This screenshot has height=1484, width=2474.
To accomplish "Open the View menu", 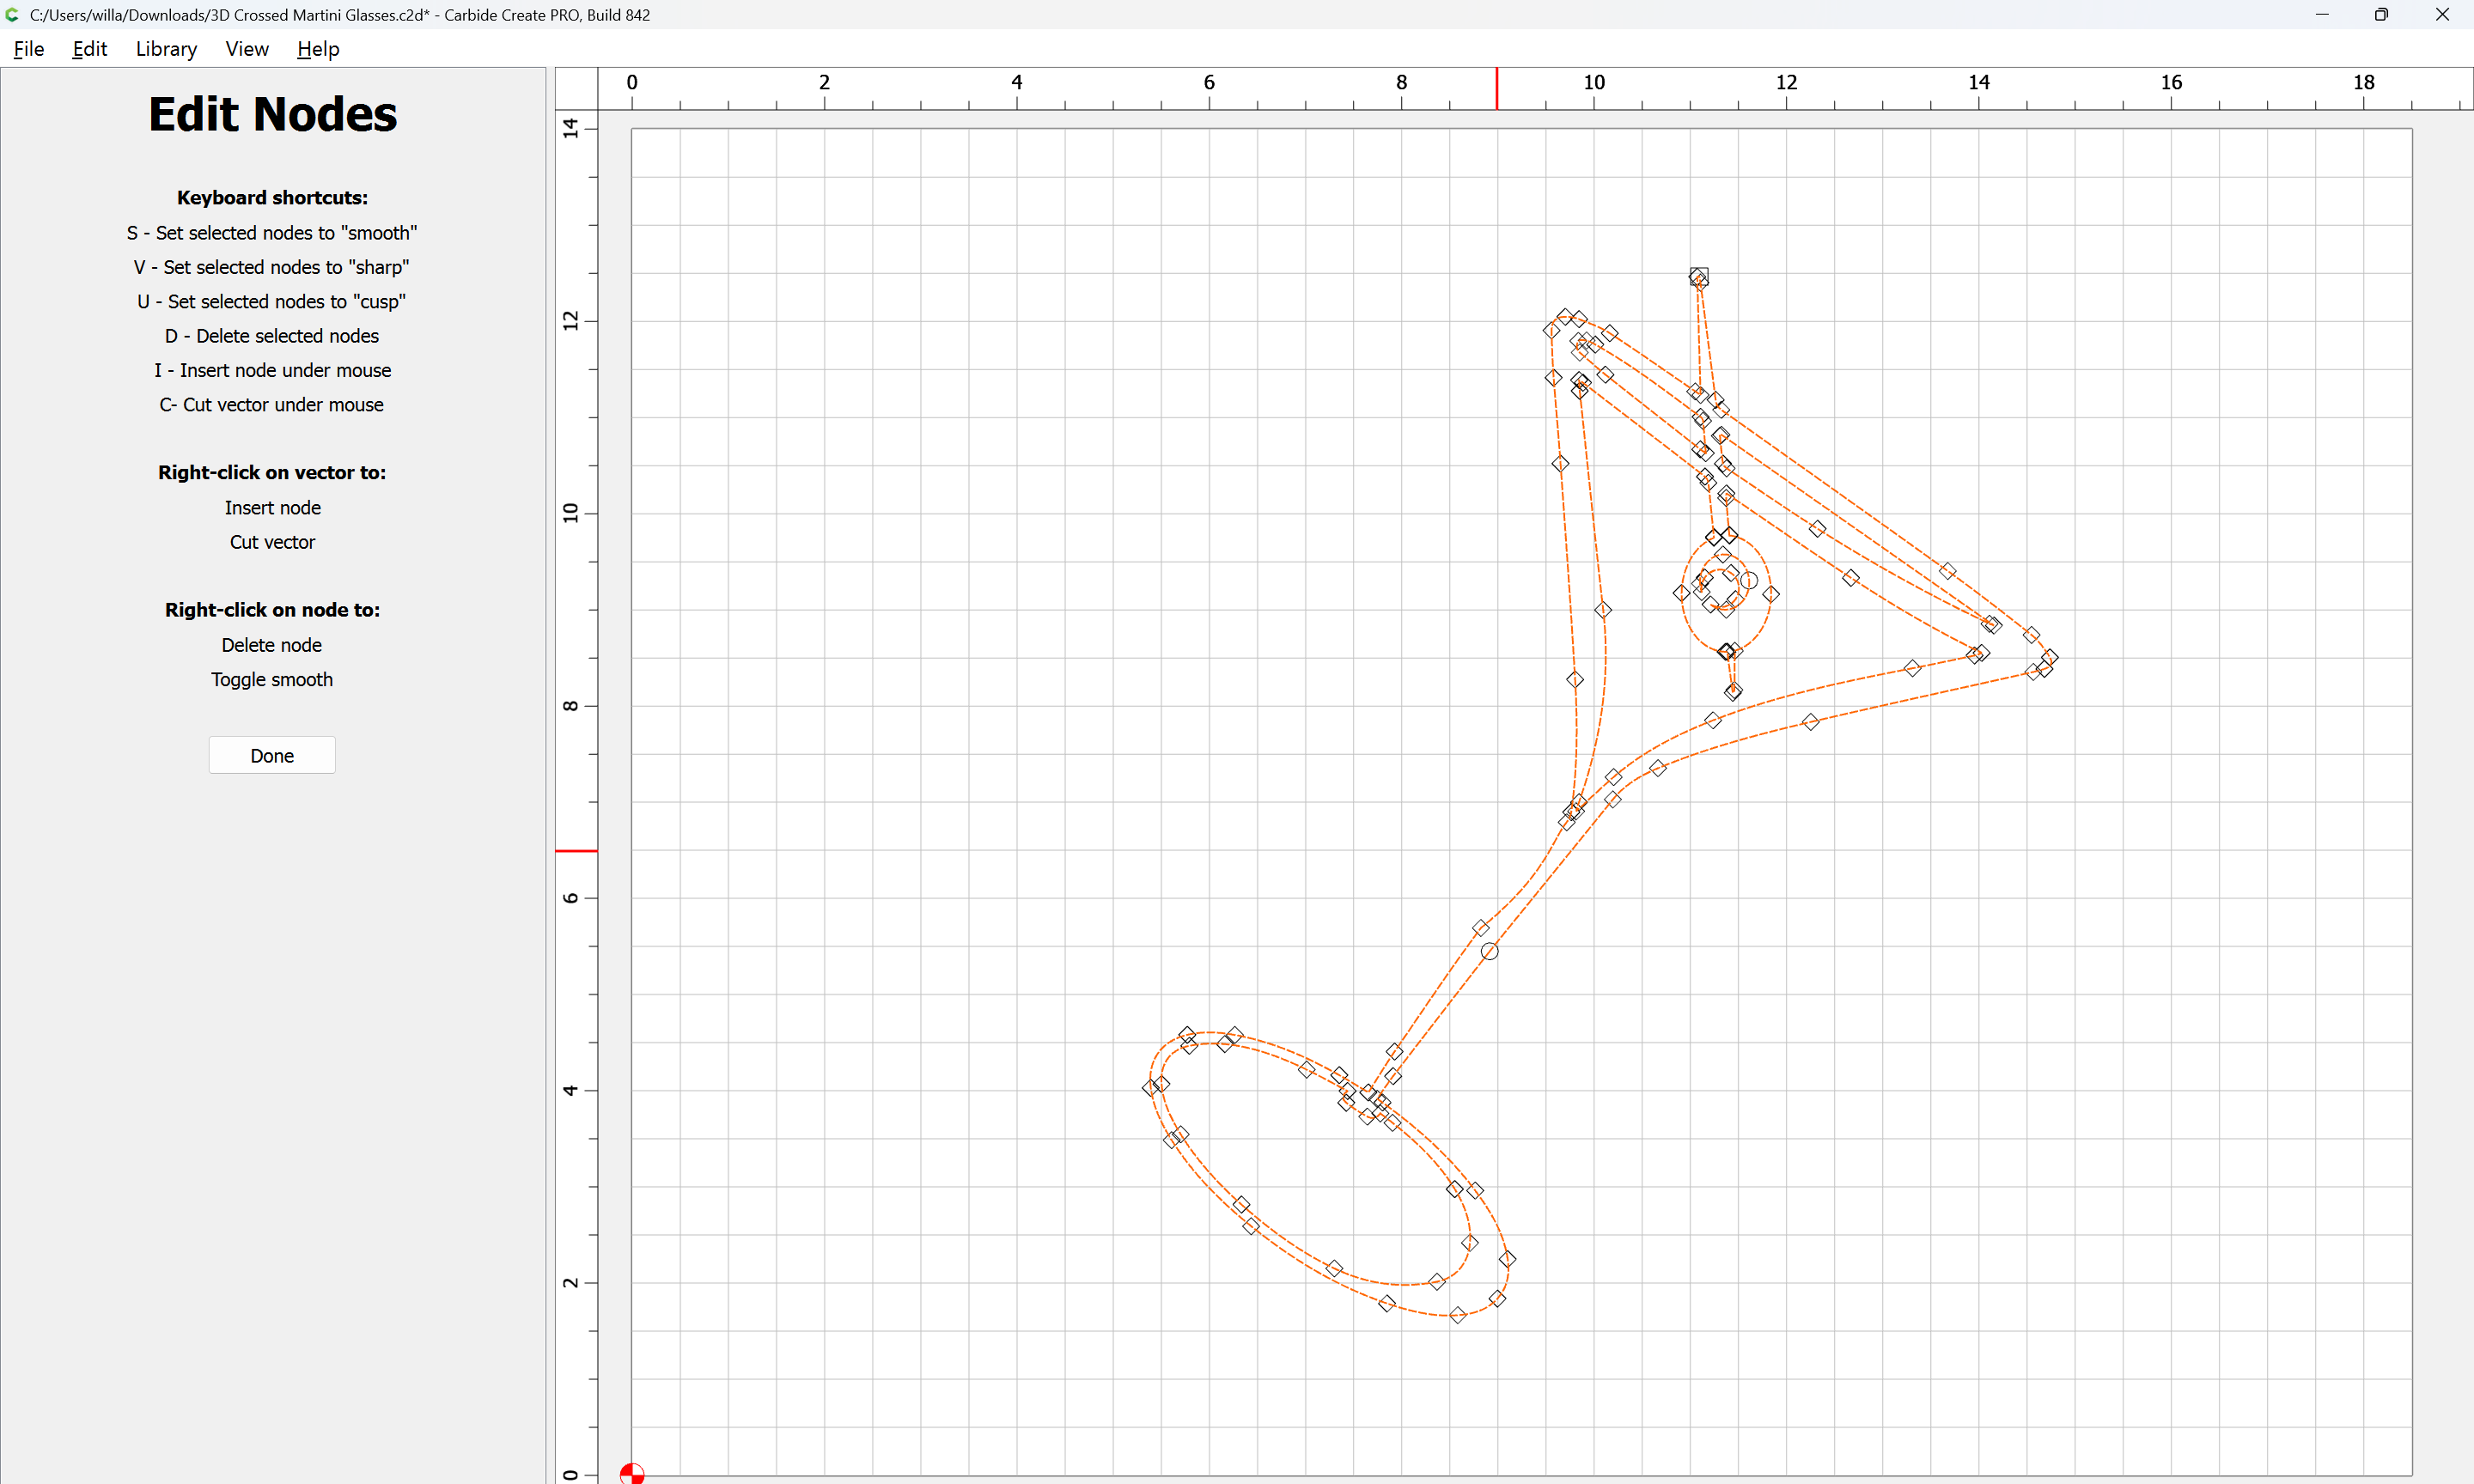I will (x=246, y=49).
